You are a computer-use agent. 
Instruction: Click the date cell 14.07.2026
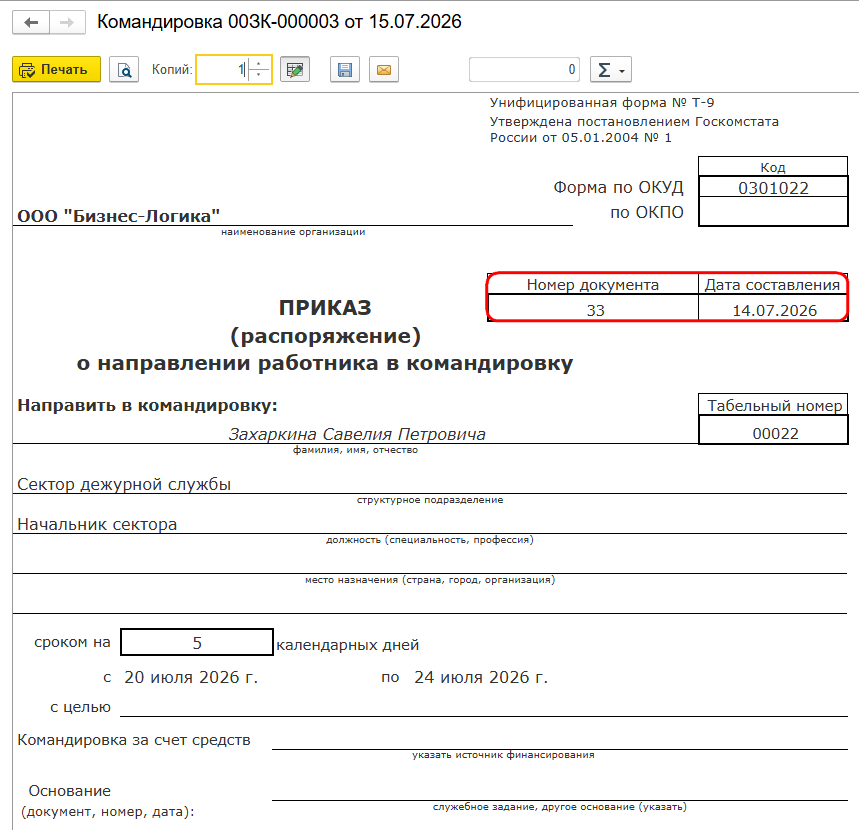coord(774,310)
